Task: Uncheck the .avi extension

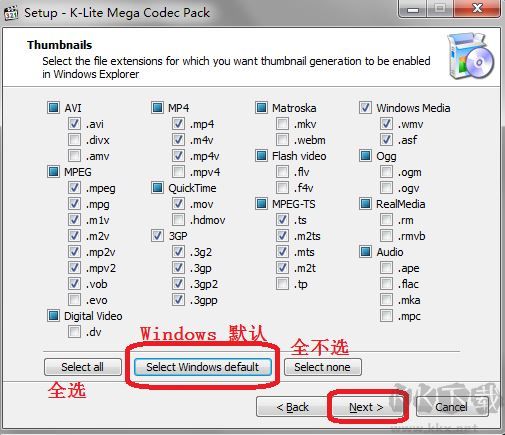Action: (74, 124)
